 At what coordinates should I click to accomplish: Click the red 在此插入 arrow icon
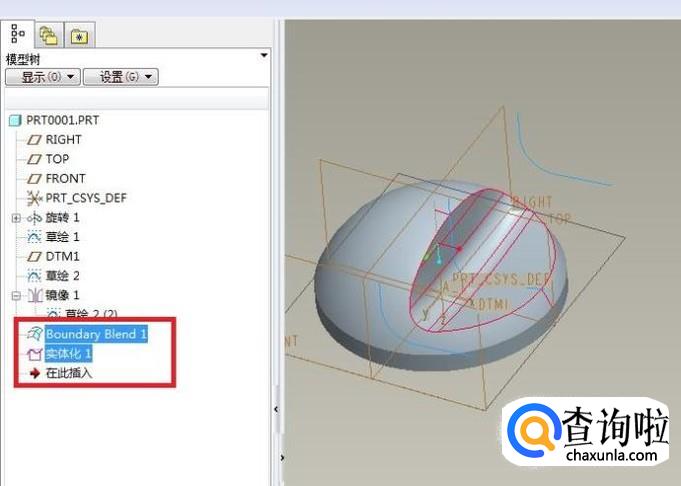click(34, 373)
